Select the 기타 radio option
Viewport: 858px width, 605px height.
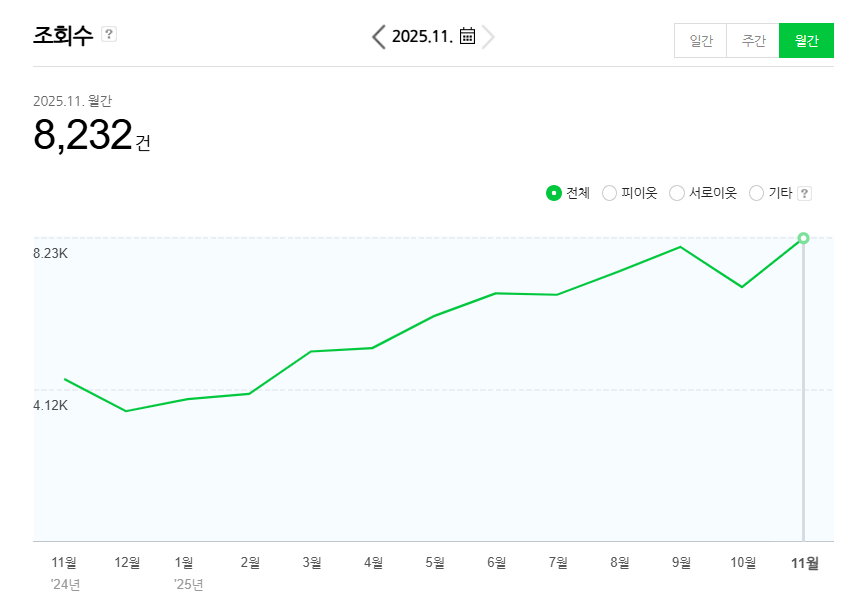coord(756,193)
